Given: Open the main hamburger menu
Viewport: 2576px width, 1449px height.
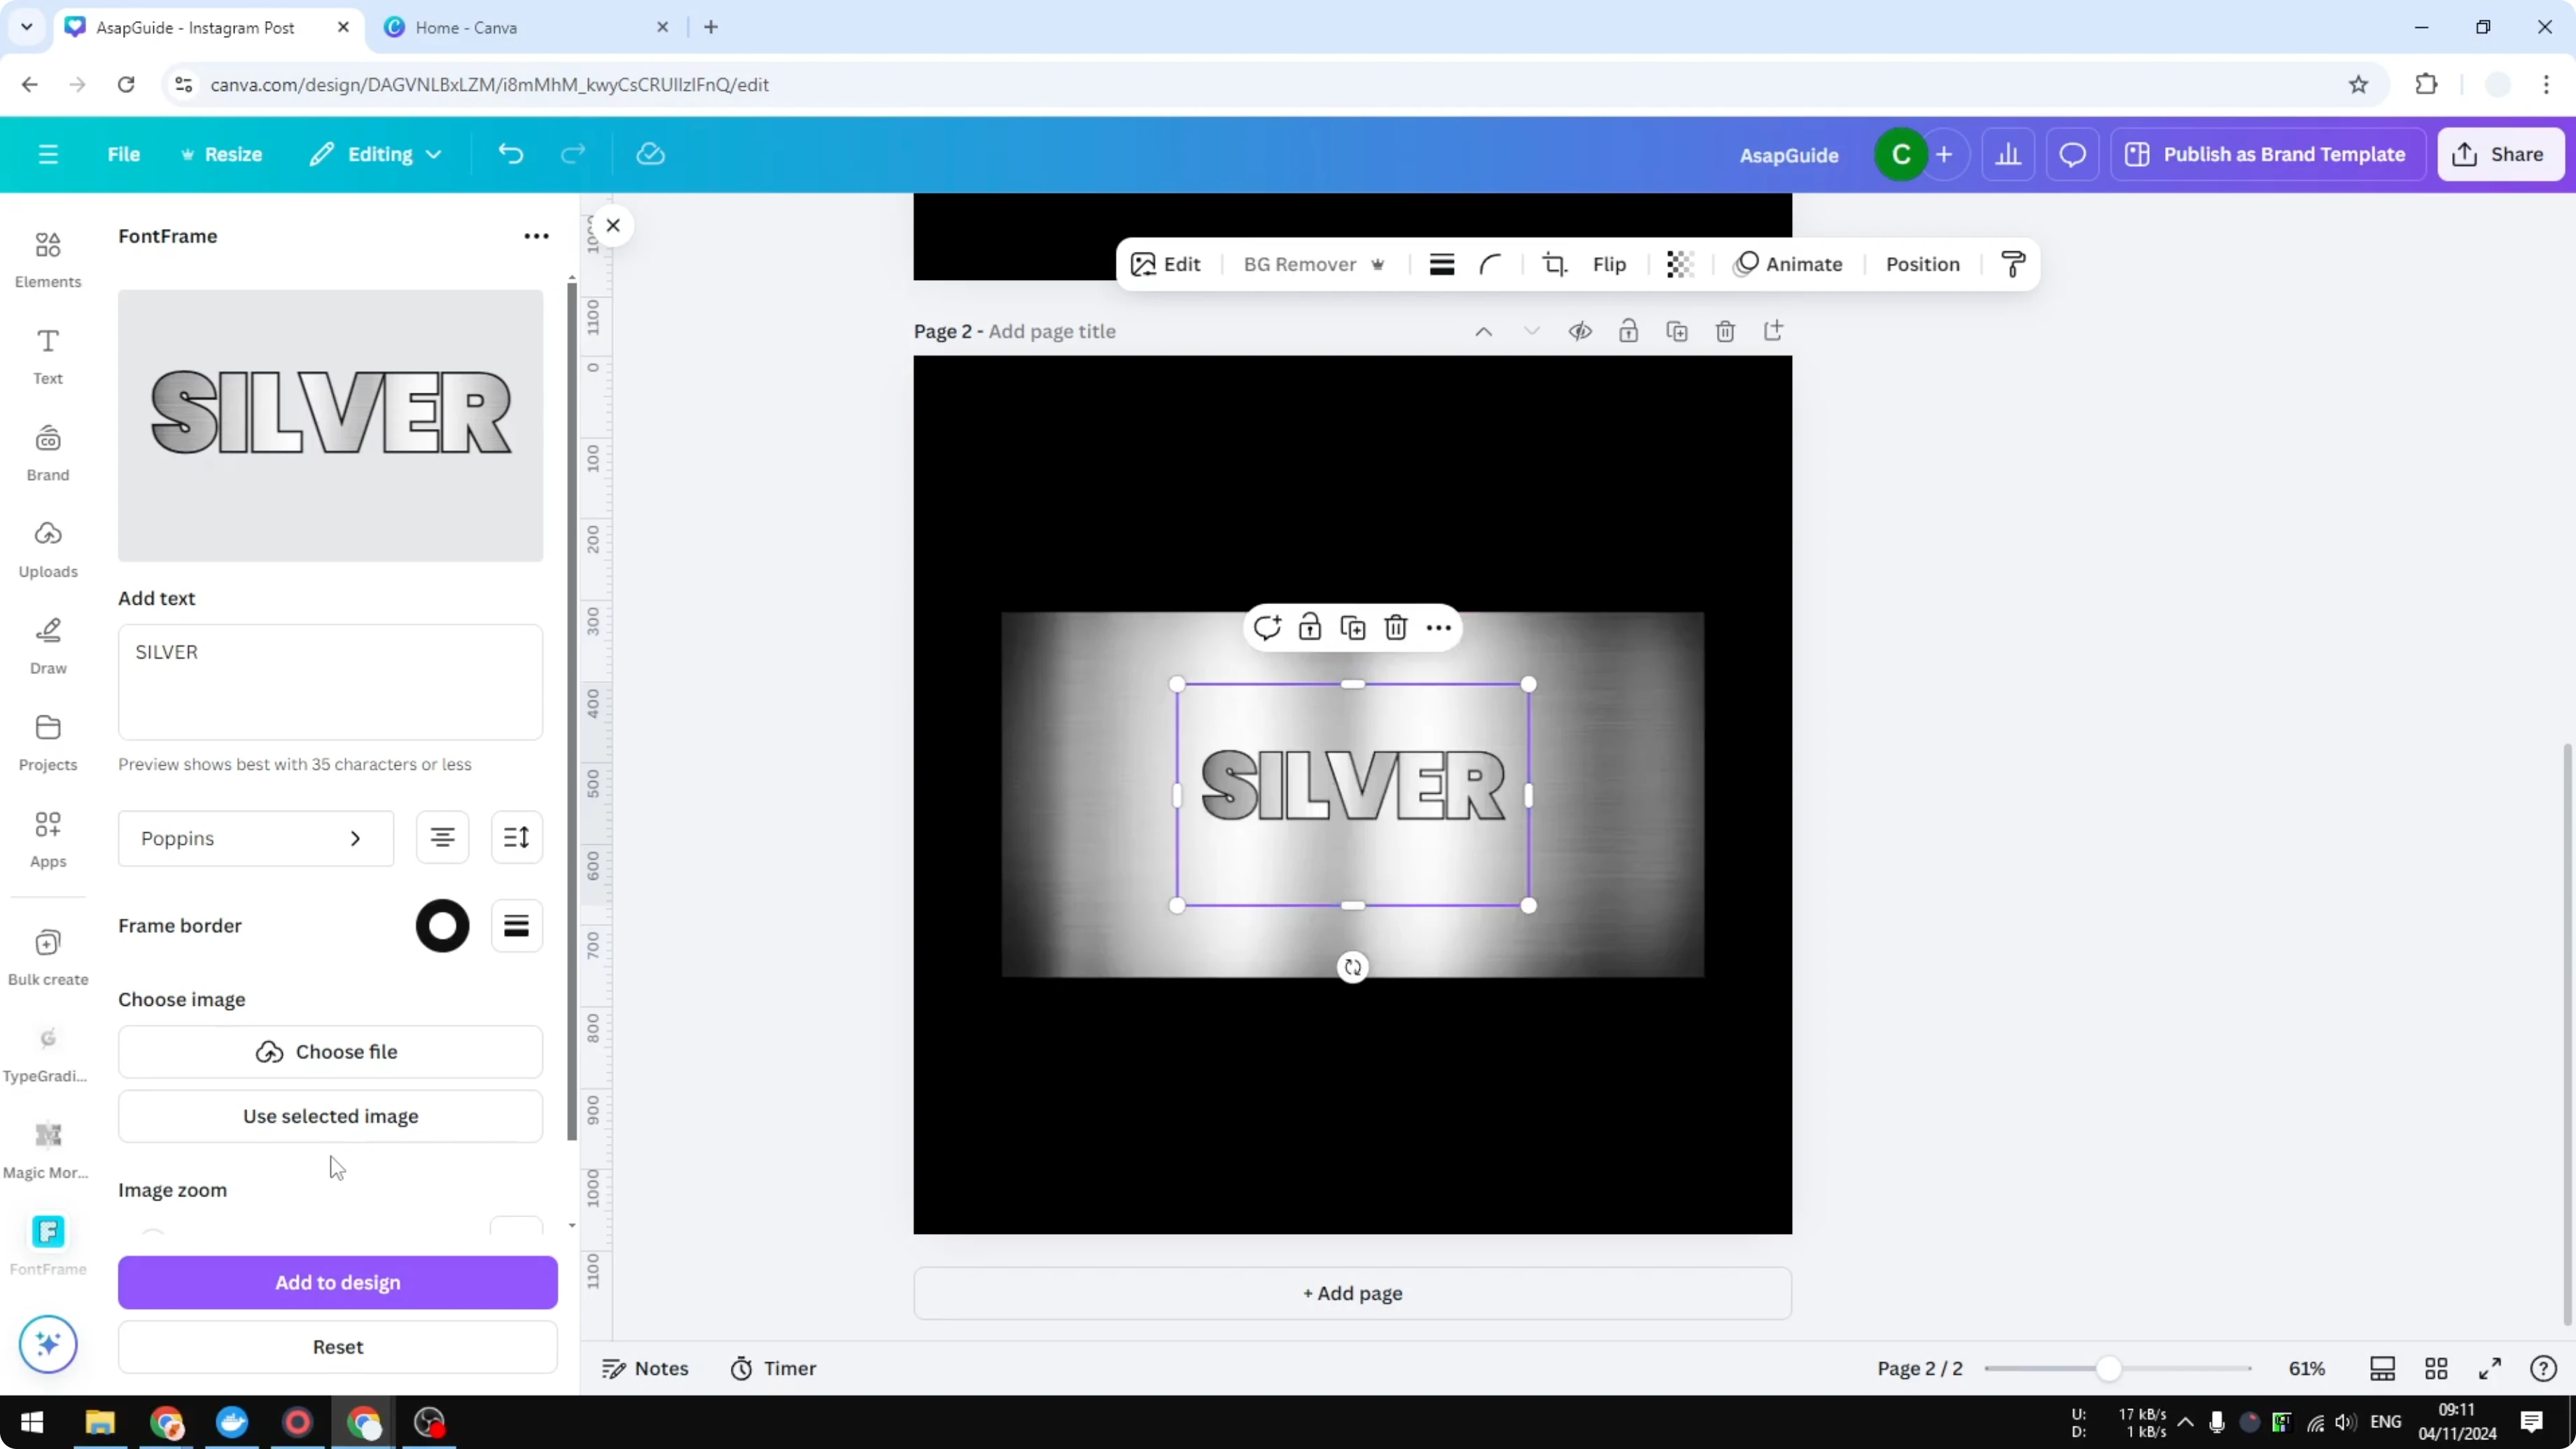Looking at the screenshot, I should coord(48,154).
